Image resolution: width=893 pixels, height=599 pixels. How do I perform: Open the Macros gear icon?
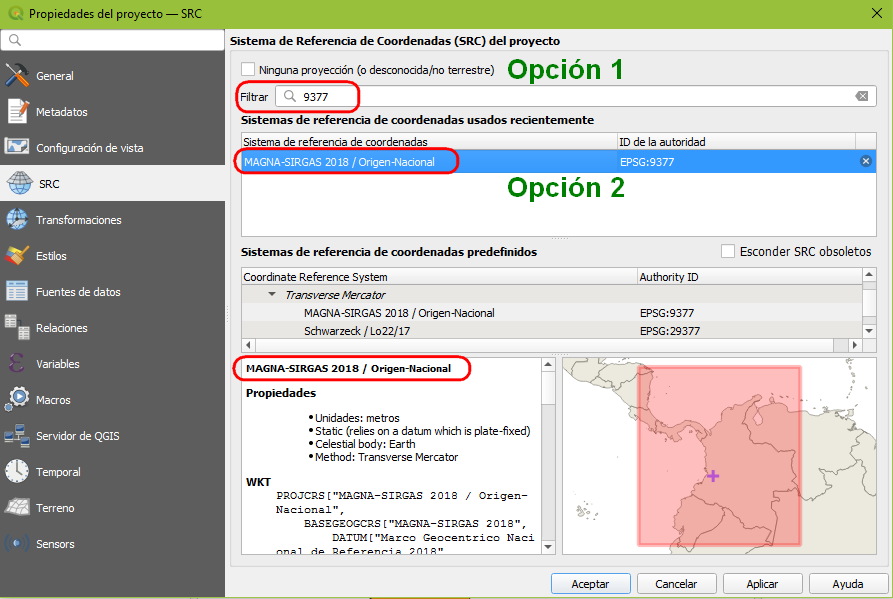[x=17, y=399]
